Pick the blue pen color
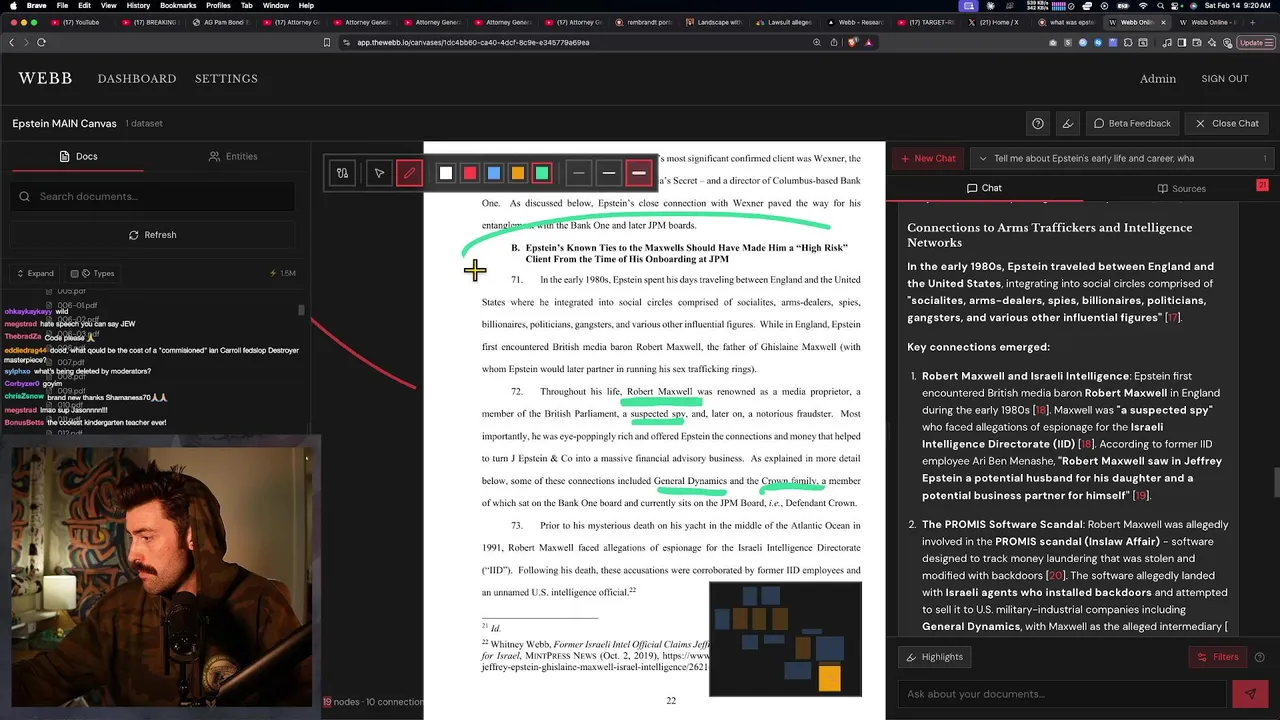This screenshot has width=1280, height=720. (x=494, y=173)
